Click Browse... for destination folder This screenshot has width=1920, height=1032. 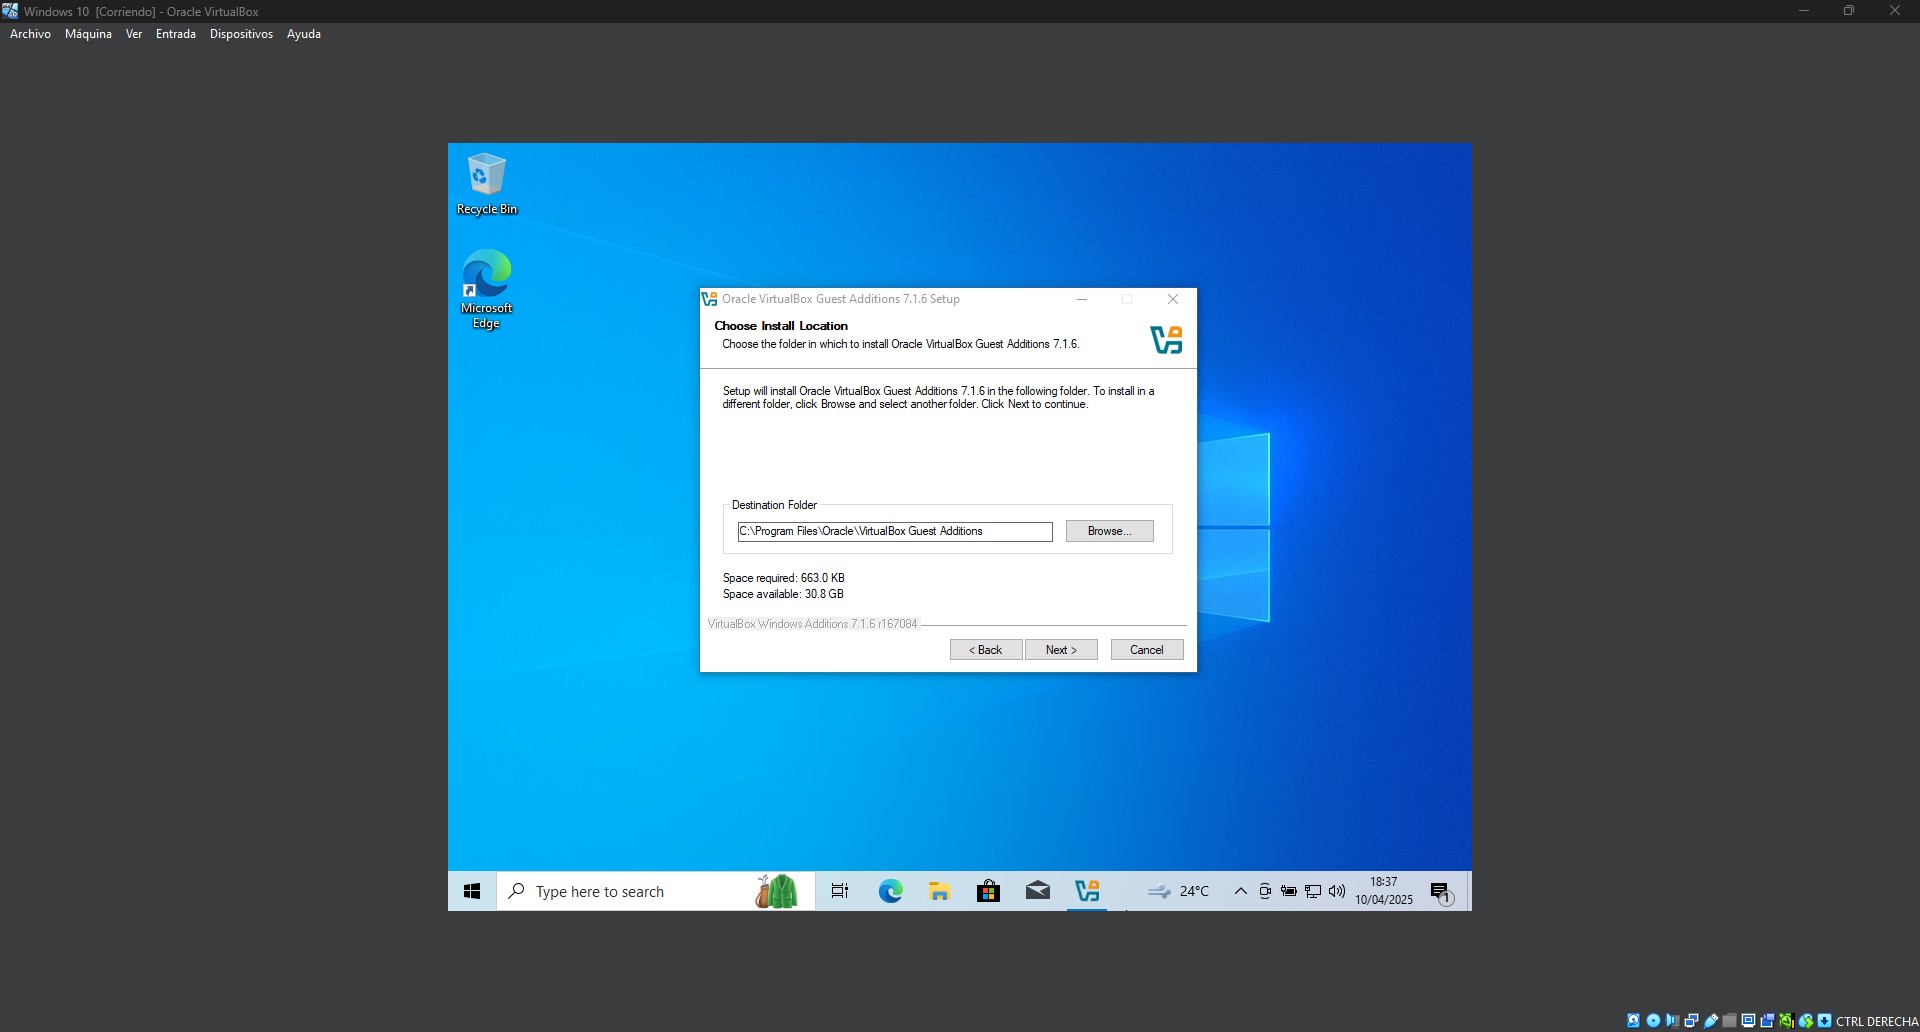(x=1109, y=531)
